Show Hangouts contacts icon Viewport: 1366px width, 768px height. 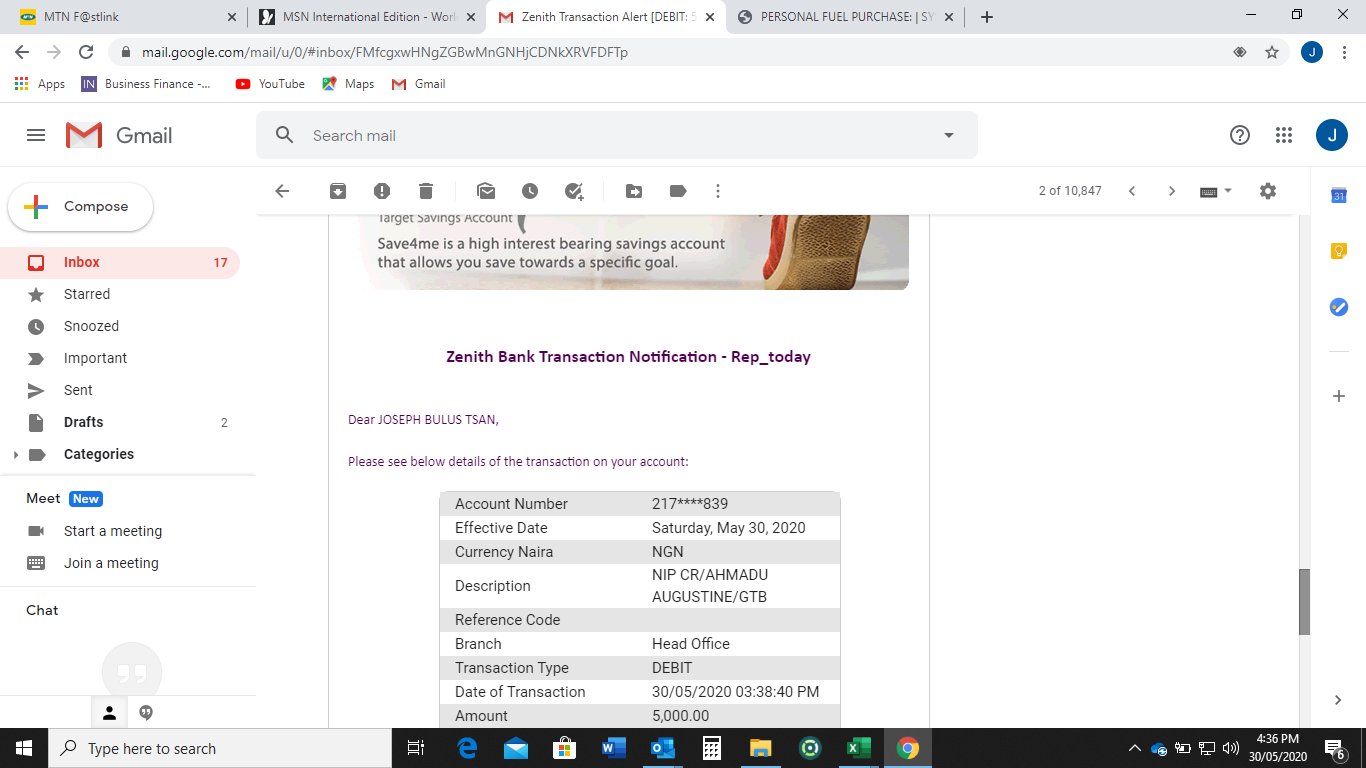click(x=110, y=713)
